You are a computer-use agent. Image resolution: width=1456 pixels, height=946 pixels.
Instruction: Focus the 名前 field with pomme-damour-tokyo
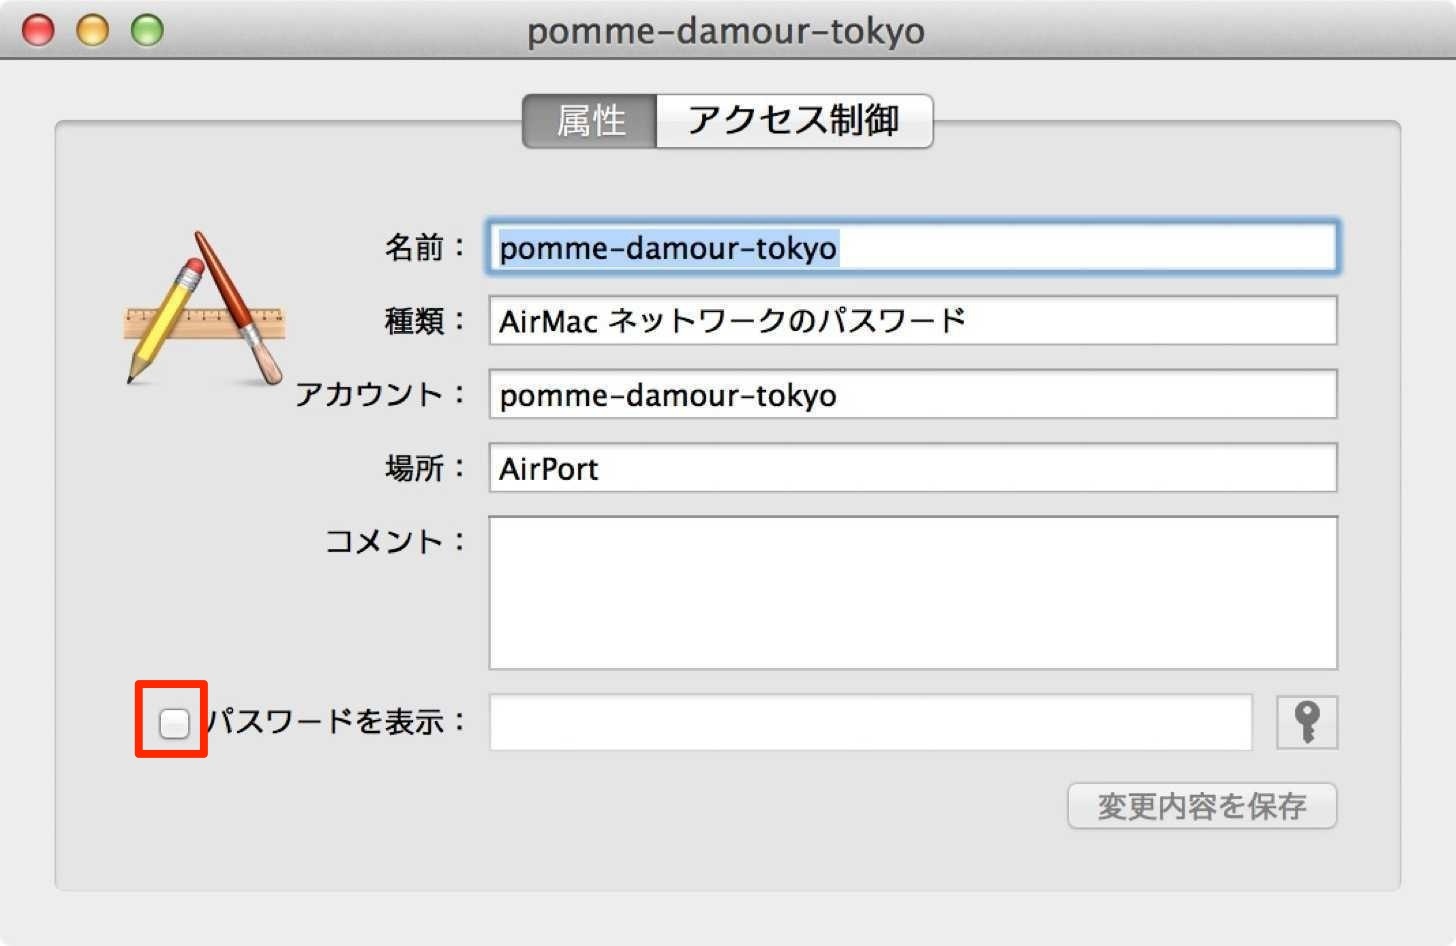pyautogui.click(x=913, y=247)
